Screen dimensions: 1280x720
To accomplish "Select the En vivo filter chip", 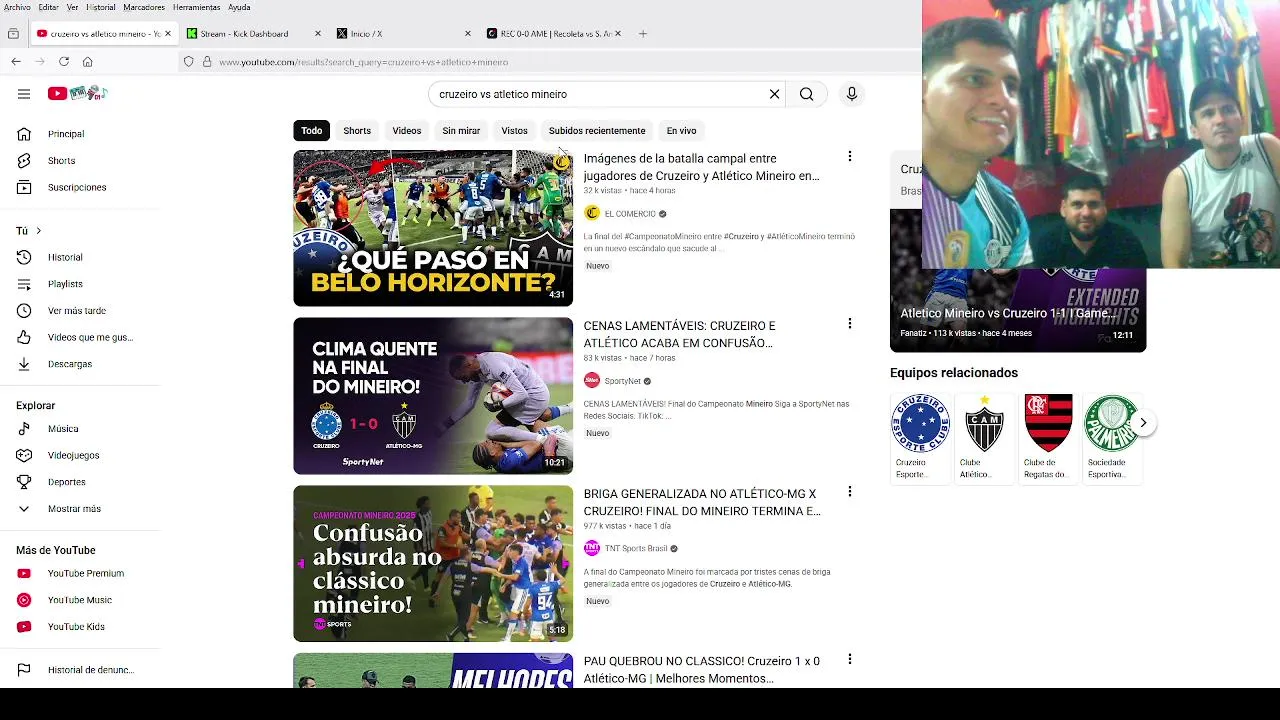I will point(681,131).
